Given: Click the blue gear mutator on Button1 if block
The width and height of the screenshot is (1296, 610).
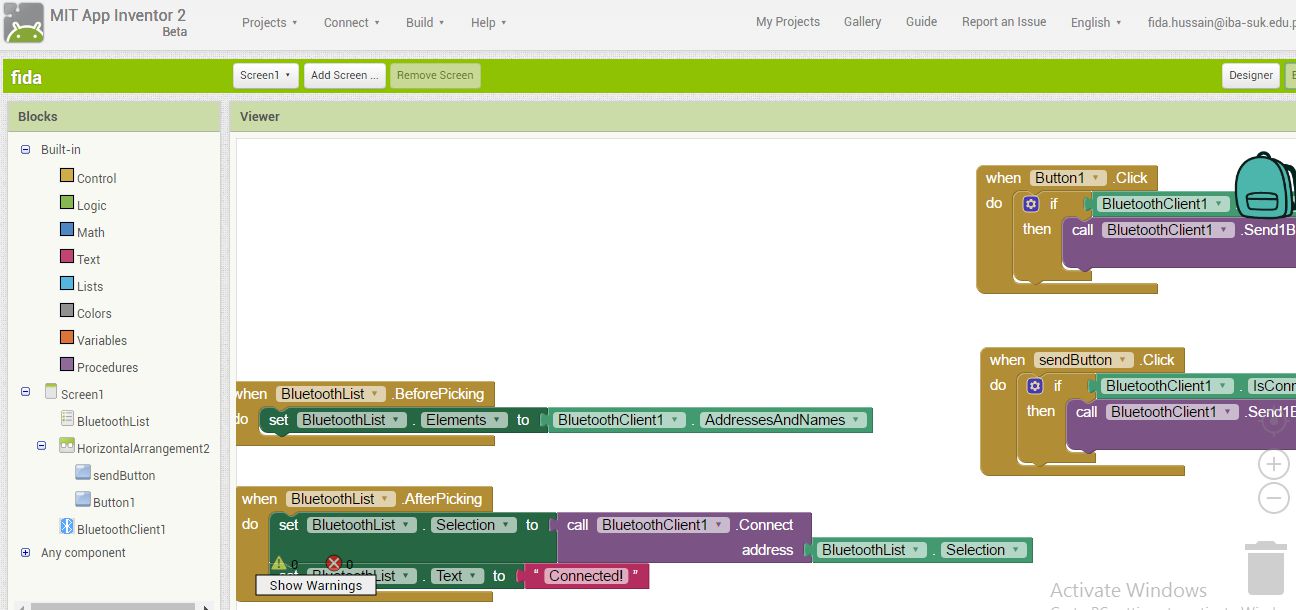Looking at the screenshot, I should pyautogui.click(x=1031, y=204).
